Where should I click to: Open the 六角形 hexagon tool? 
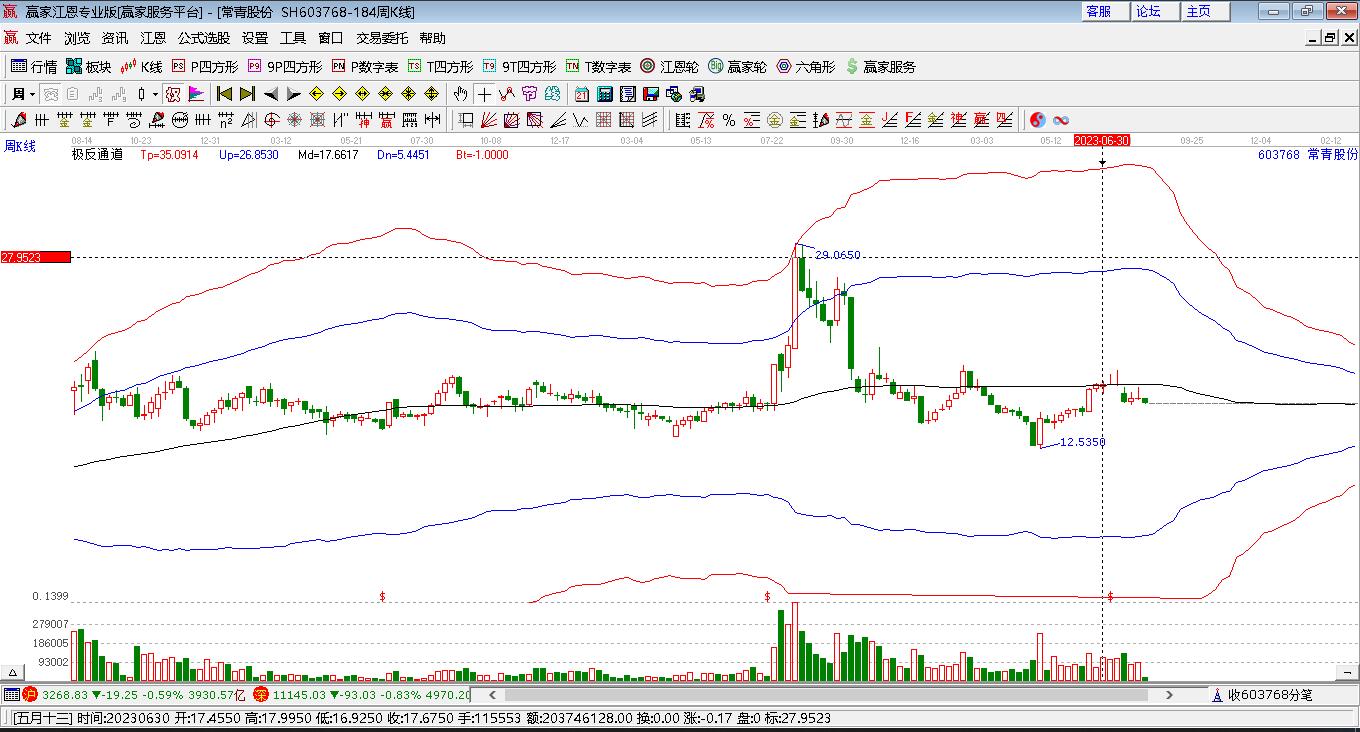click(x=806, y=67)
